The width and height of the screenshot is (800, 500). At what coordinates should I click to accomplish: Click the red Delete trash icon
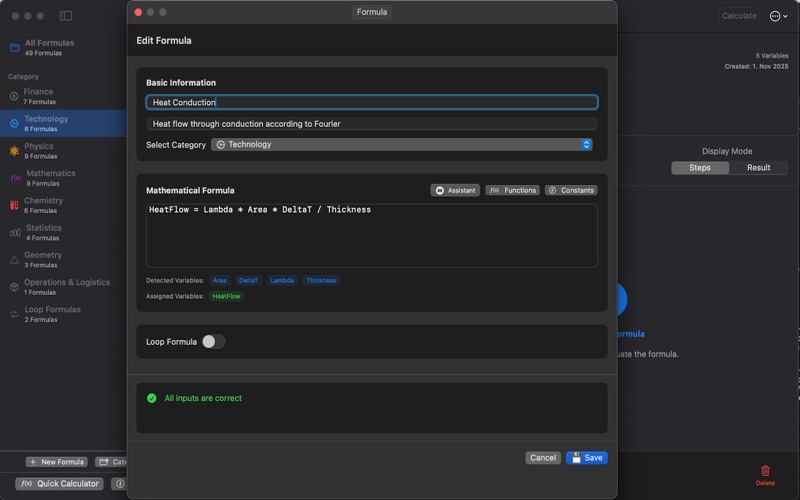coord(765,470)
